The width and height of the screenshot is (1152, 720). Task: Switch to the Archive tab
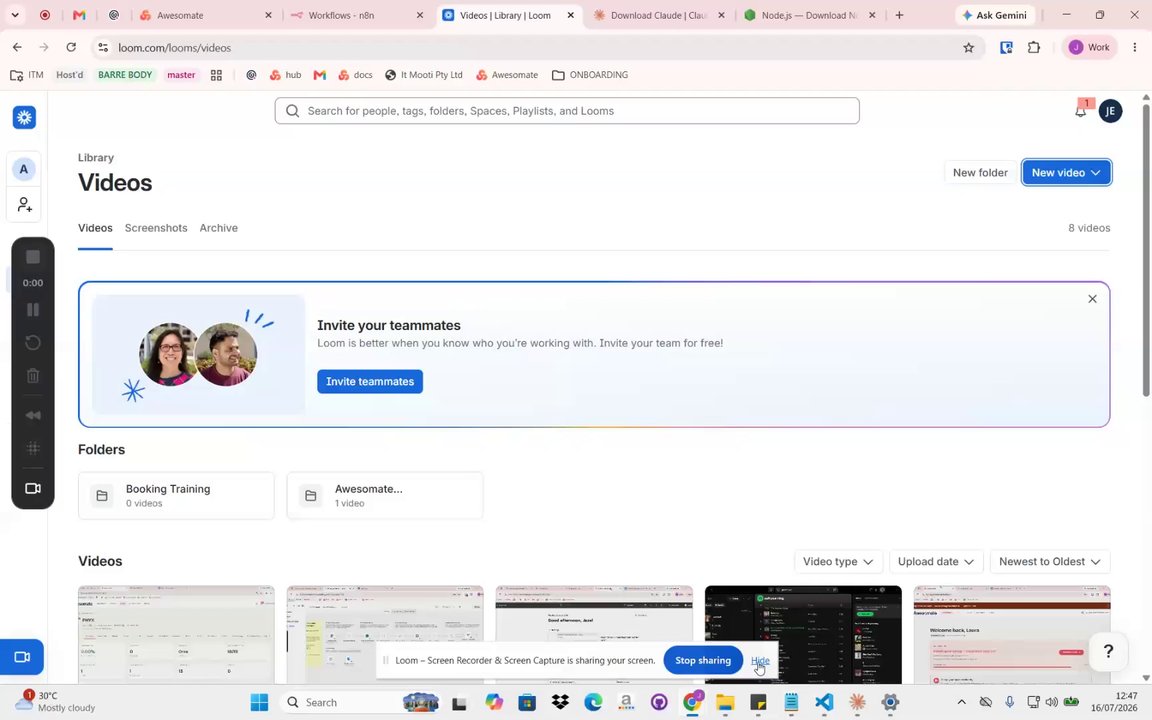tap(218, 228)
